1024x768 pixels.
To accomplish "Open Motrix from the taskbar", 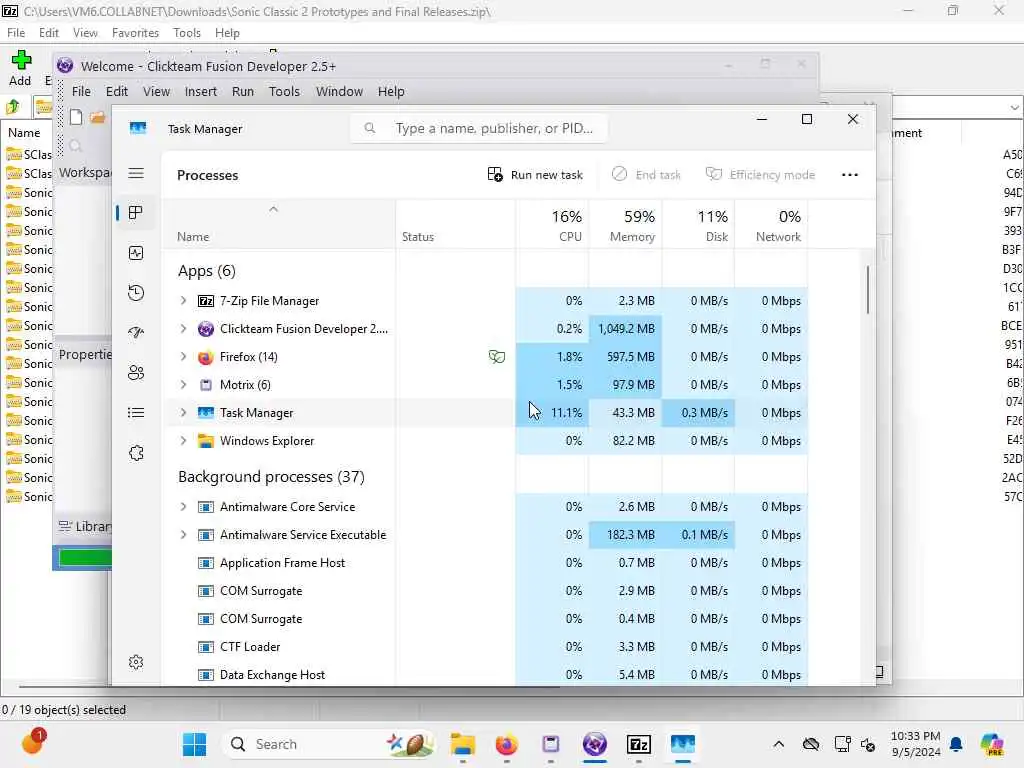I will tap(551, 744).
